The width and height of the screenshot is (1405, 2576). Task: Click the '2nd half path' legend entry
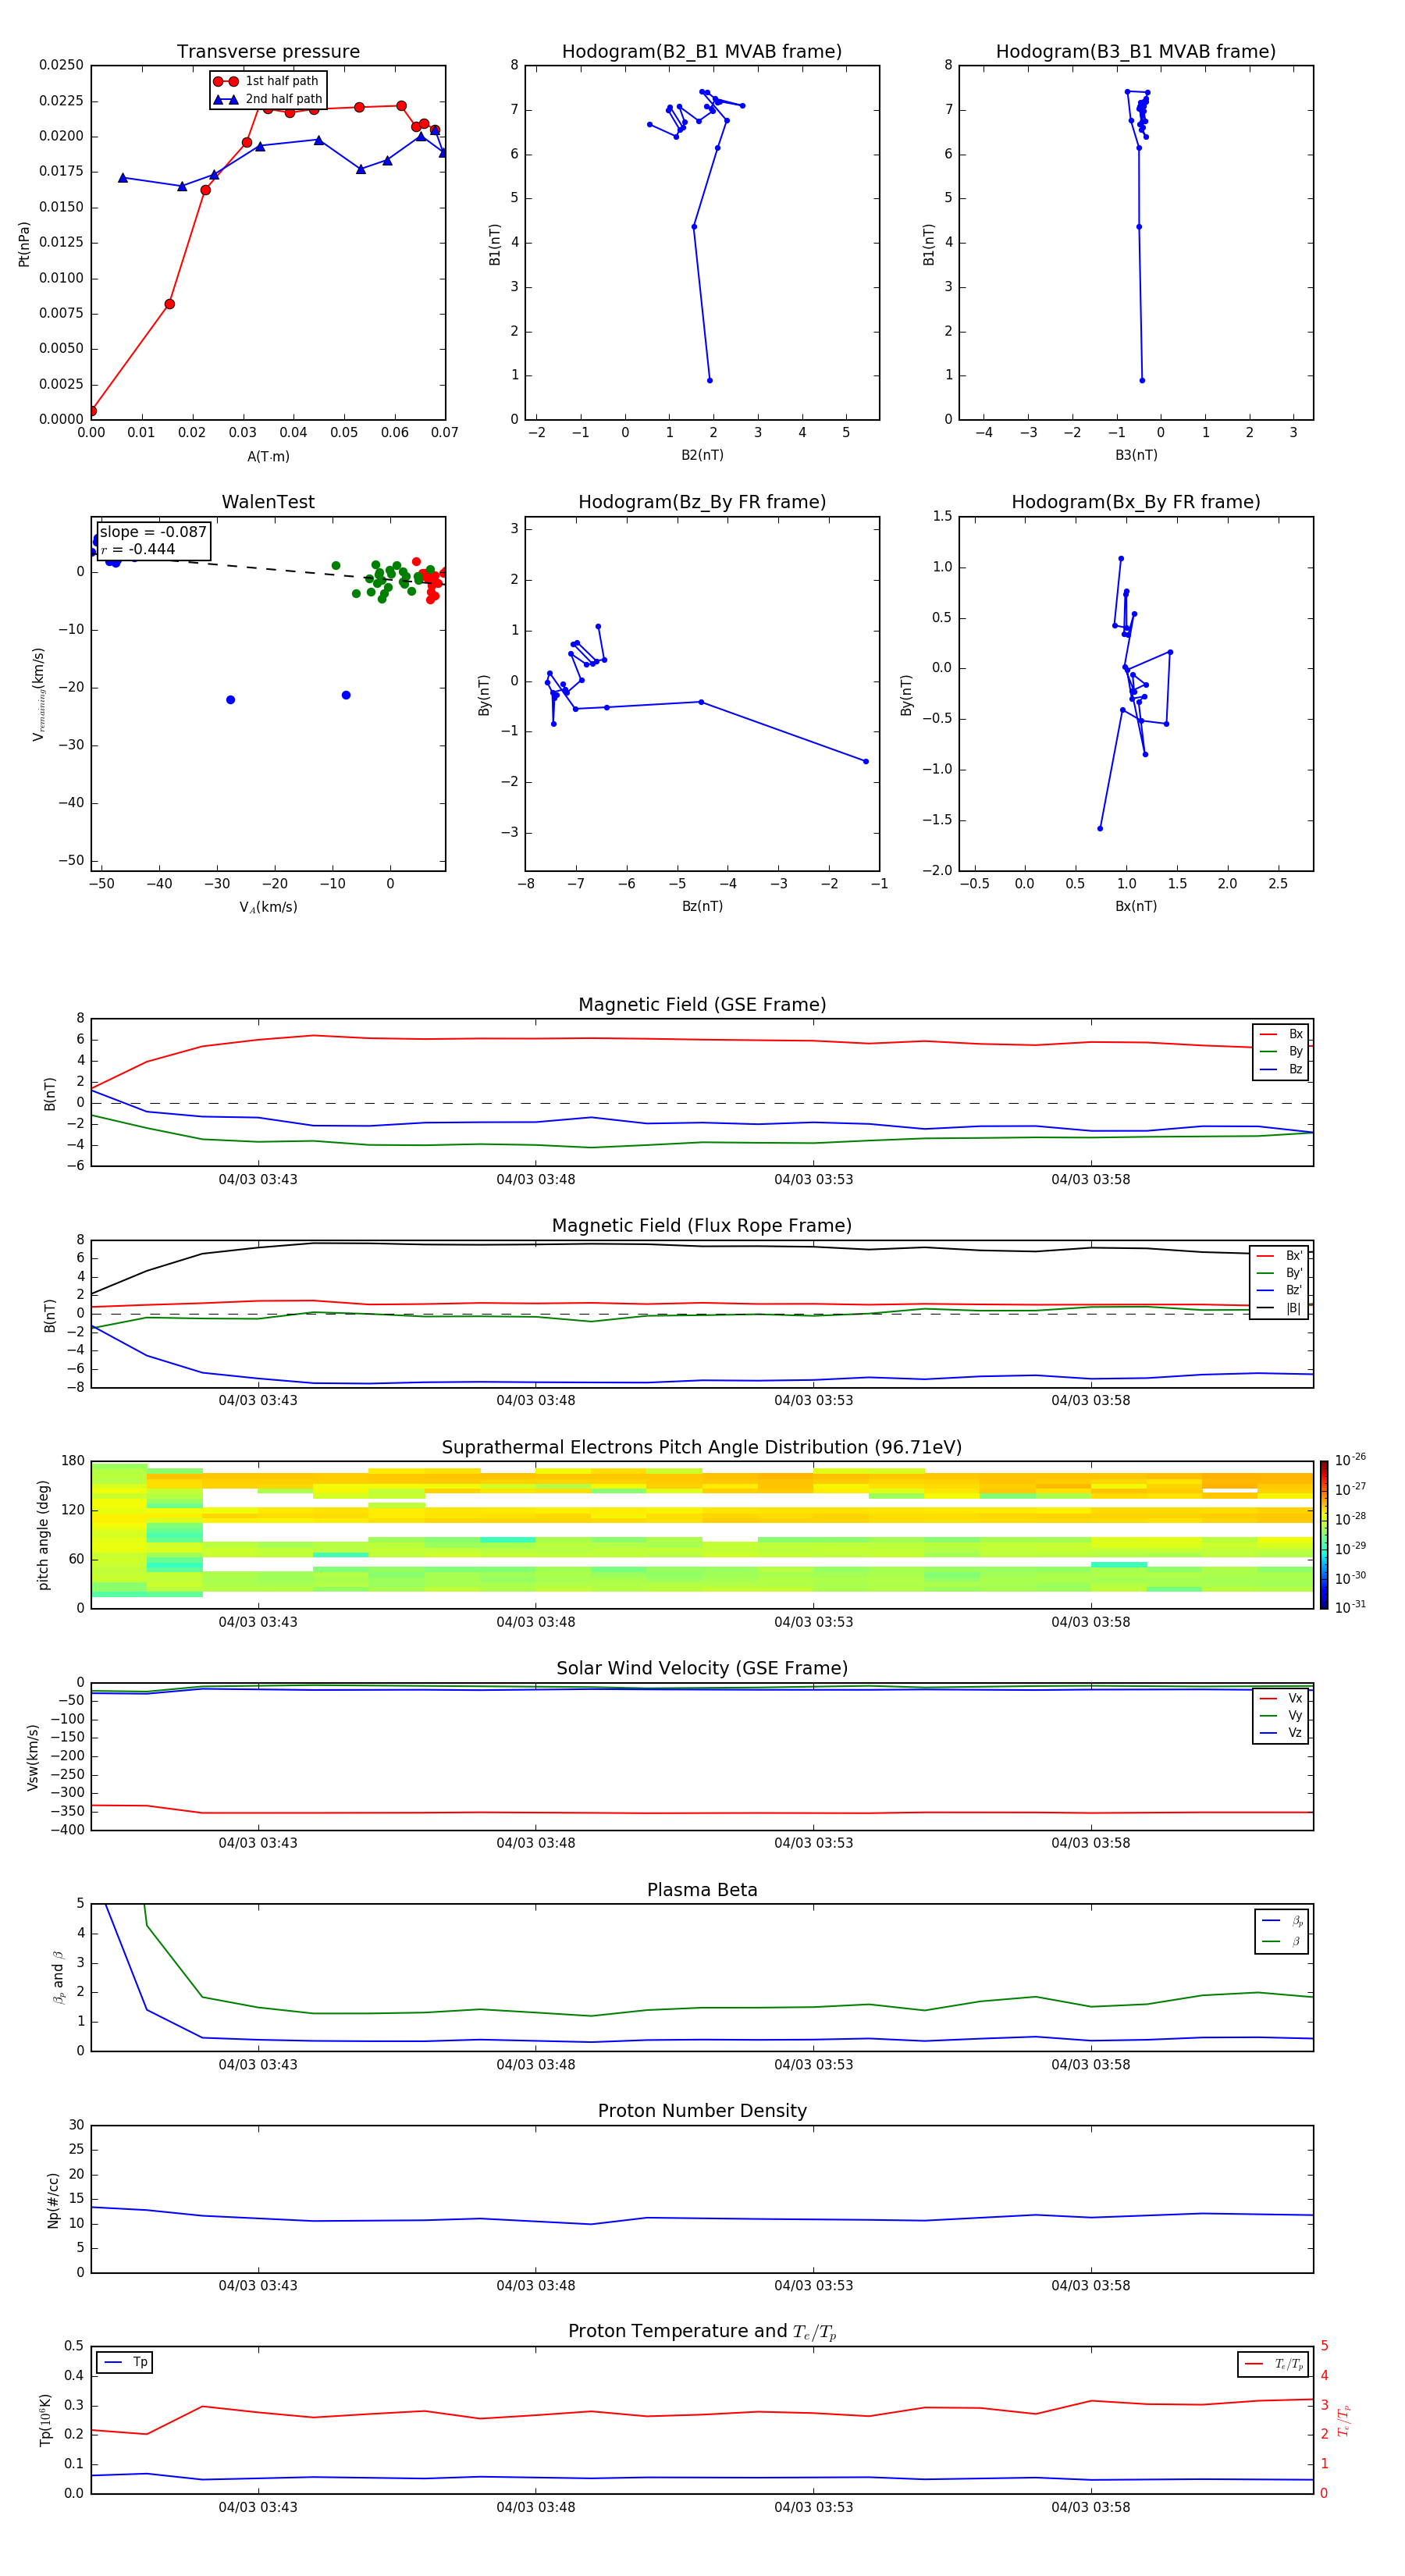[268, 99]
